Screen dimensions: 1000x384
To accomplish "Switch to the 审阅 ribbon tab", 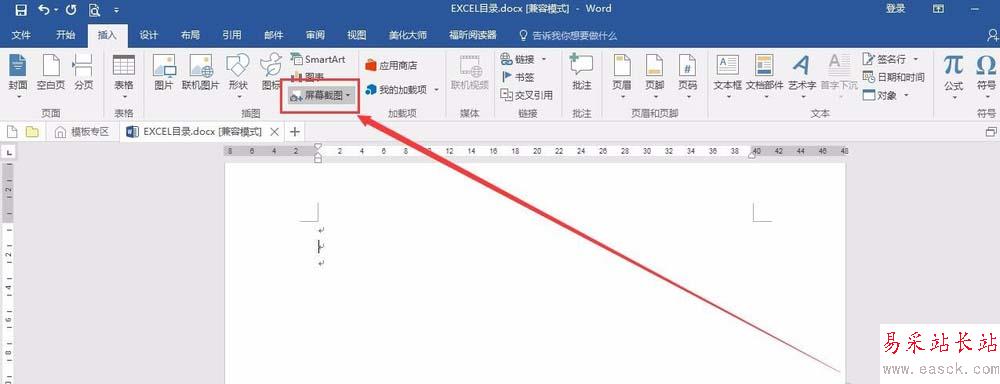I will (315, 35).
